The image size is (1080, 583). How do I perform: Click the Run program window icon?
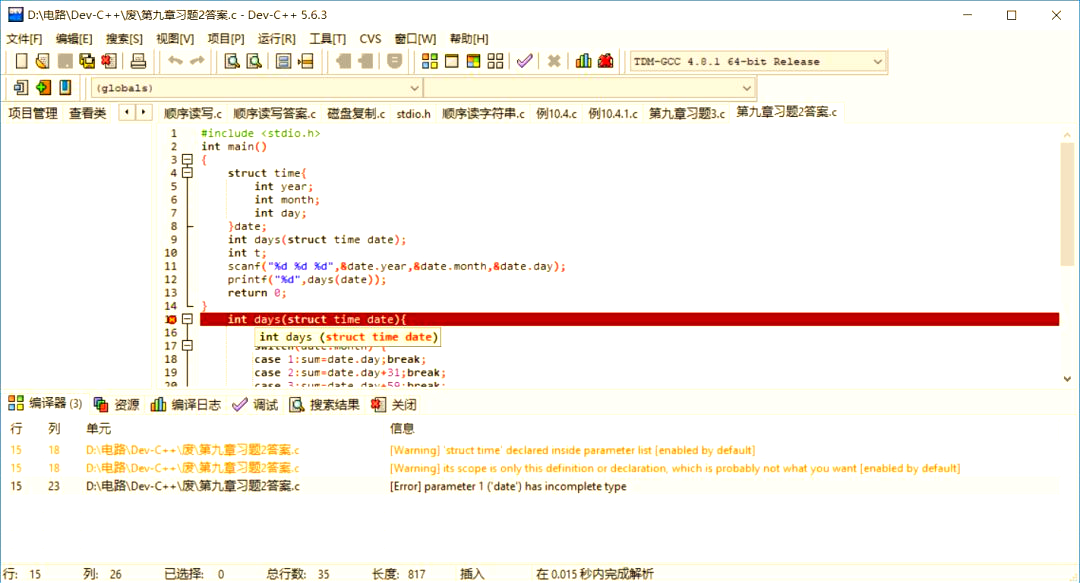point(452,61)
